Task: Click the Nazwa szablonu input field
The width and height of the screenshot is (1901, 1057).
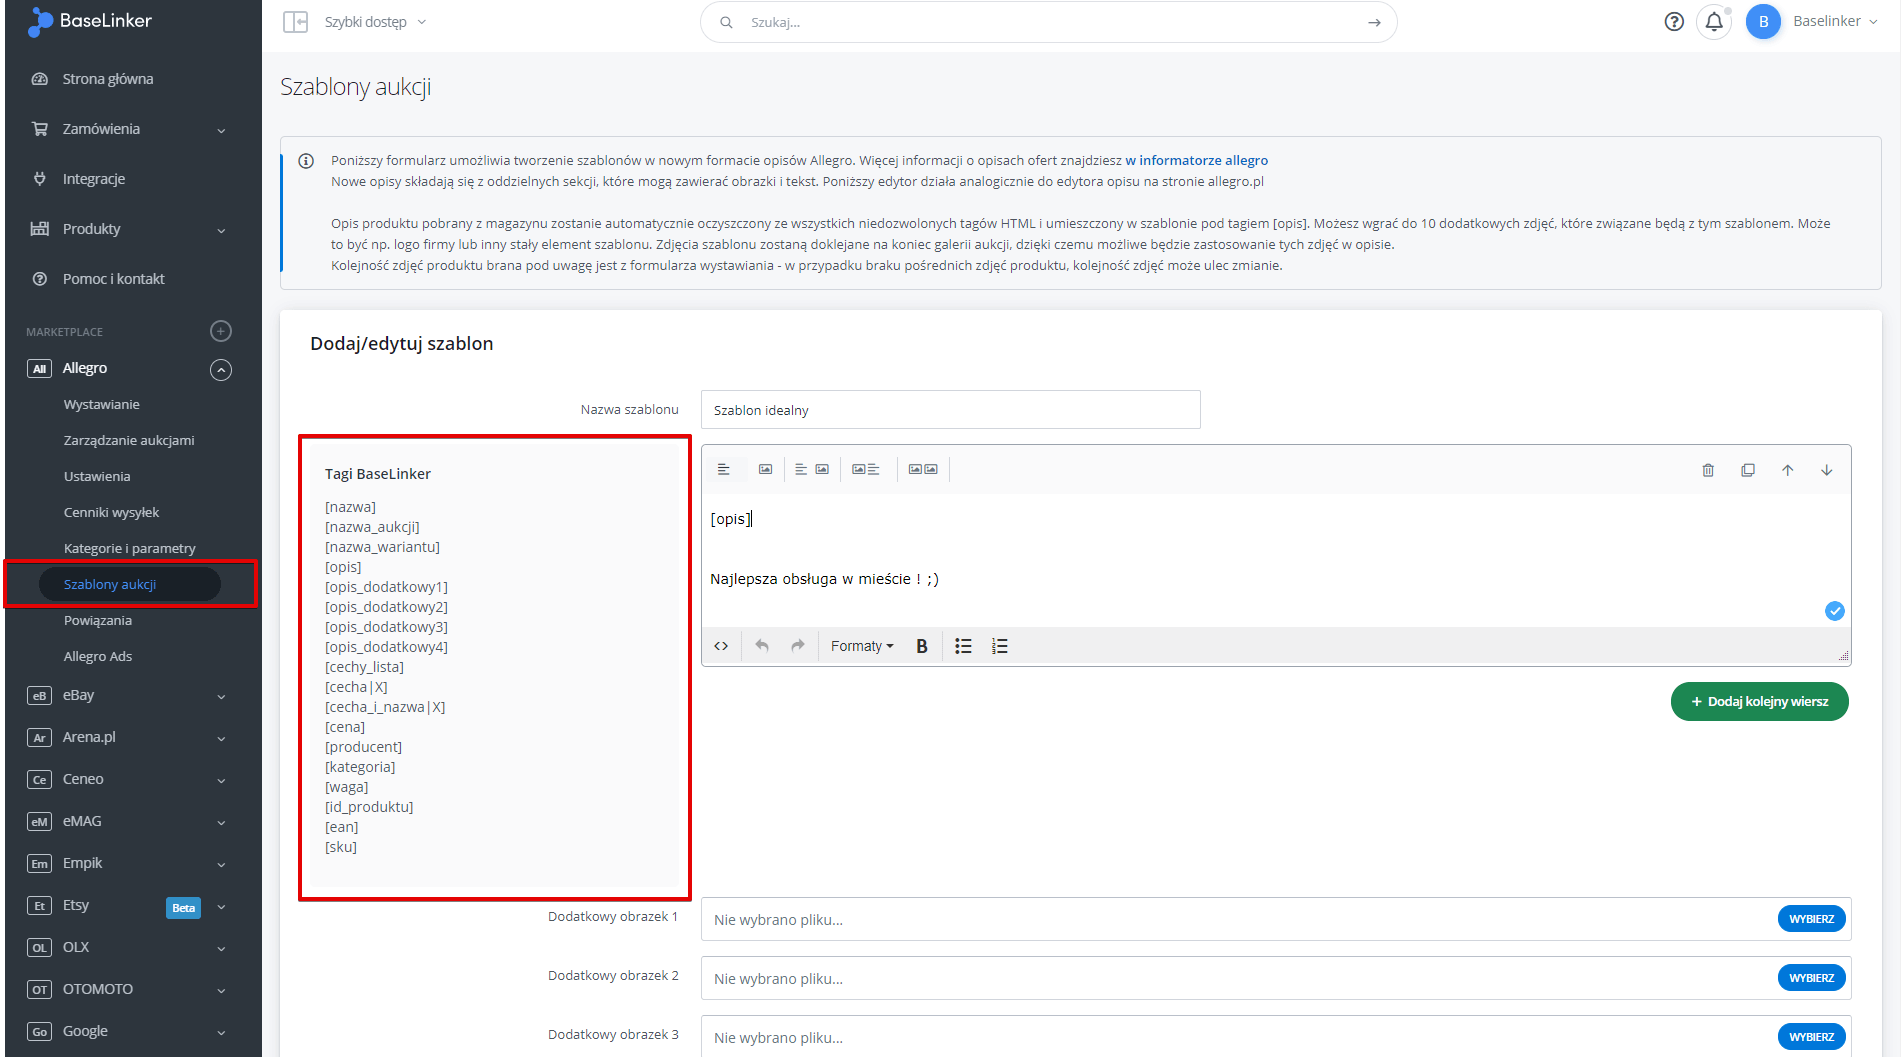Action: (950, 410)
